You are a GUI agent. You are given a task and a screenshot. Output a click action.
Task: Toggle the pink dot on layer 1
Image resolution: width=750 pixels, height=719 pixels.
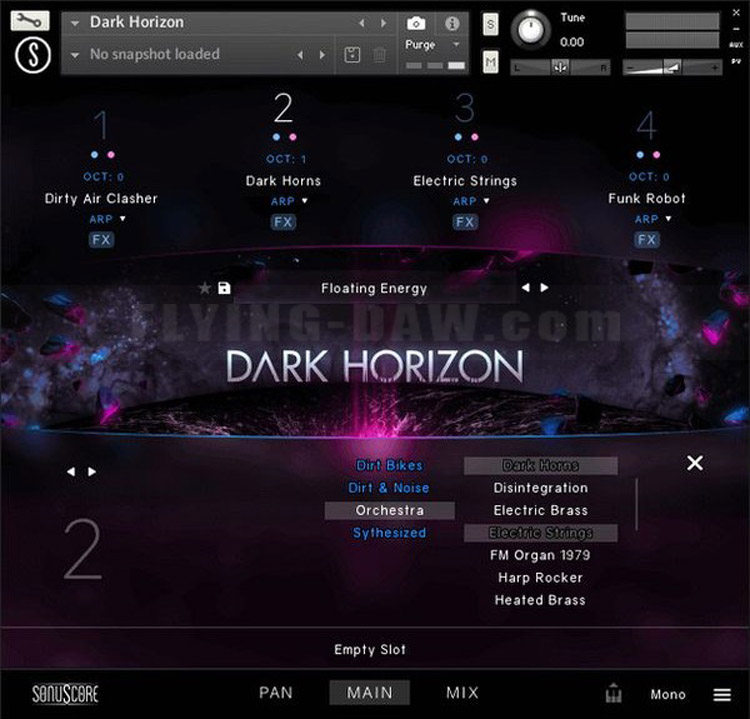(x=111, y=155)
